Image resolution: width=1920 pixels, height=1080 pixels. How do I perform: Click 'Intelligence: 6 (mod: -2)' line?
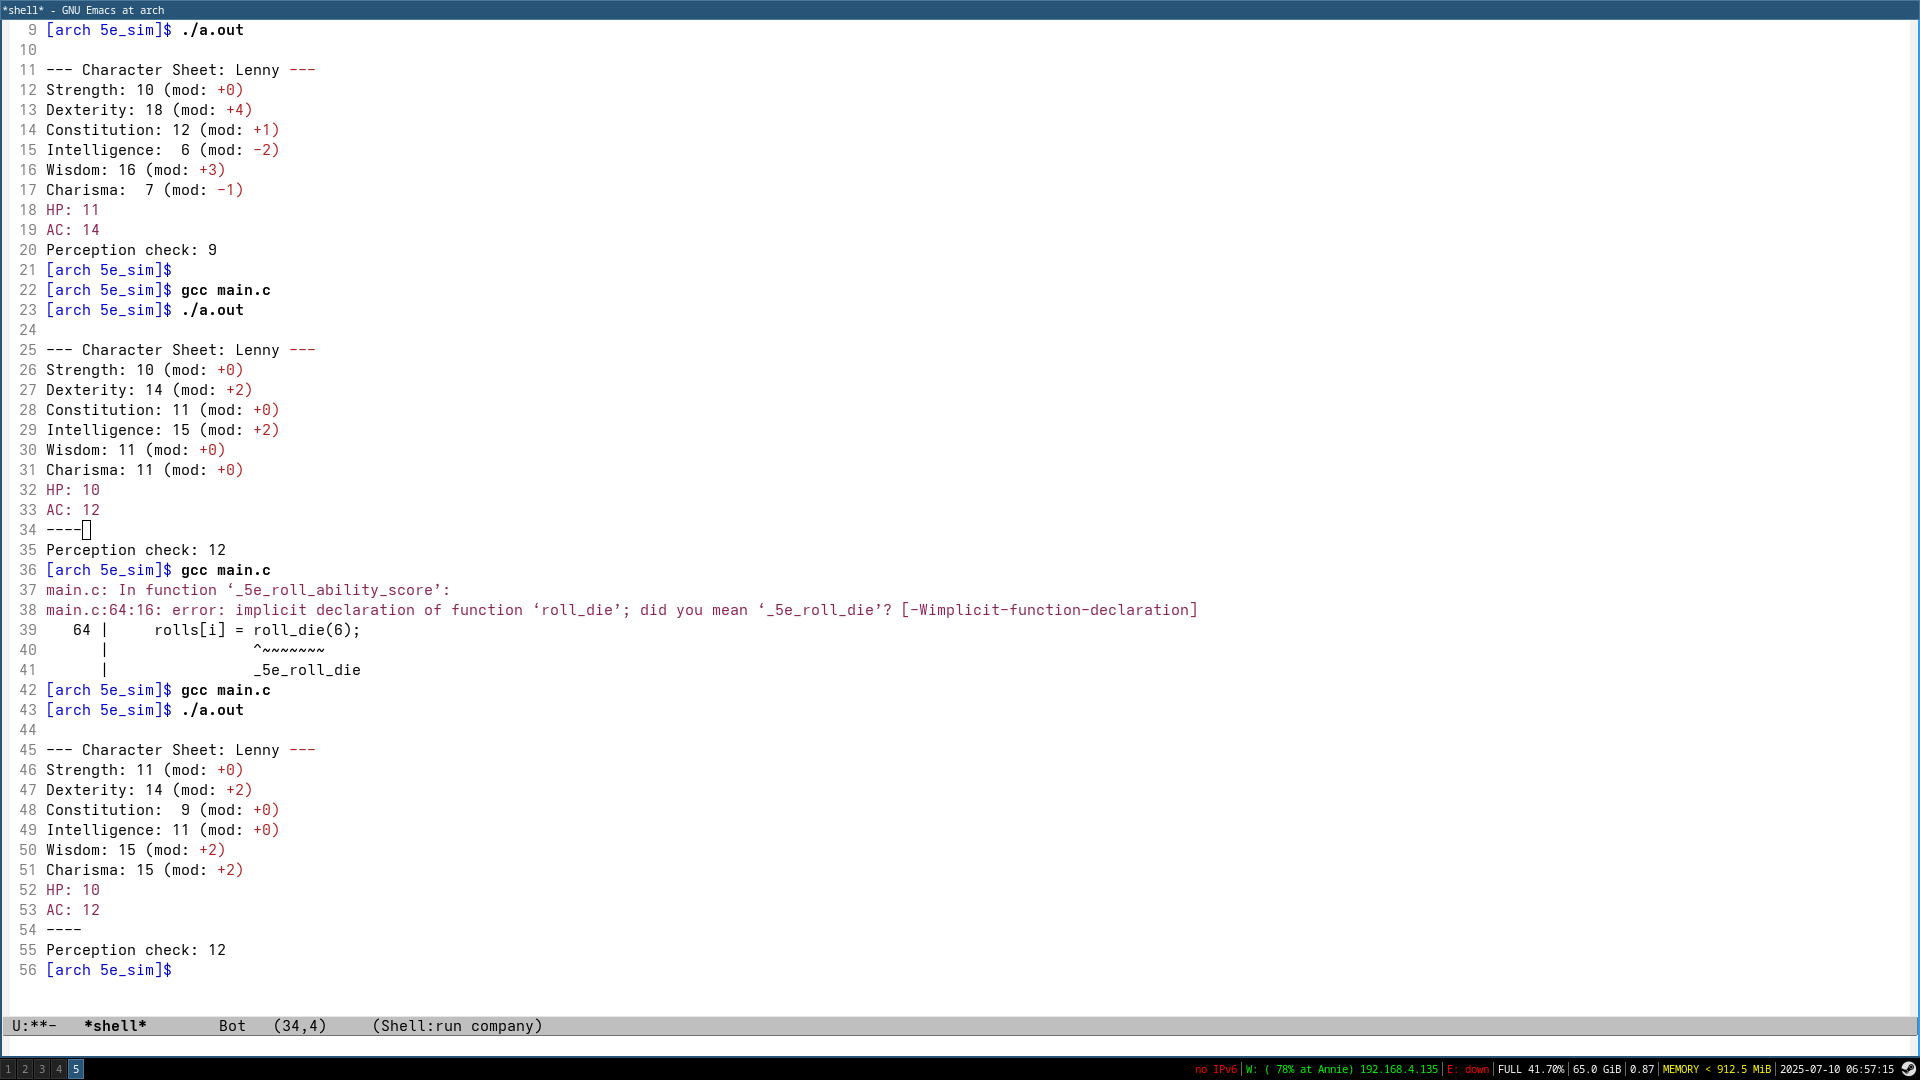163,150
